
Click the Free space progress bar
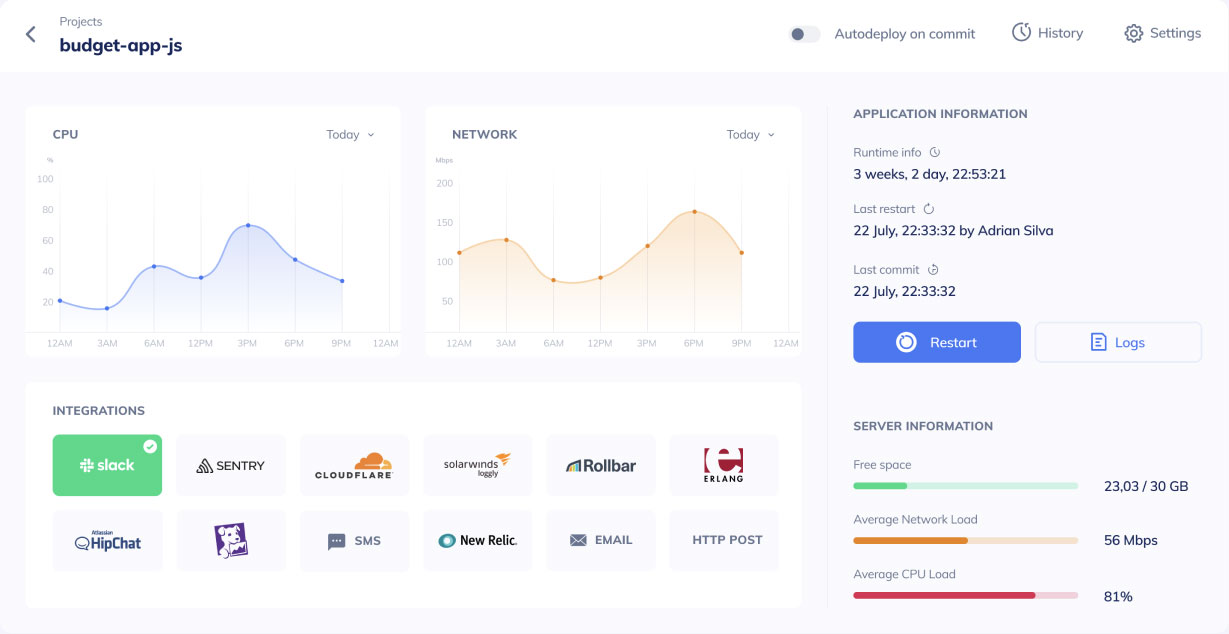(x=965, y=486)
